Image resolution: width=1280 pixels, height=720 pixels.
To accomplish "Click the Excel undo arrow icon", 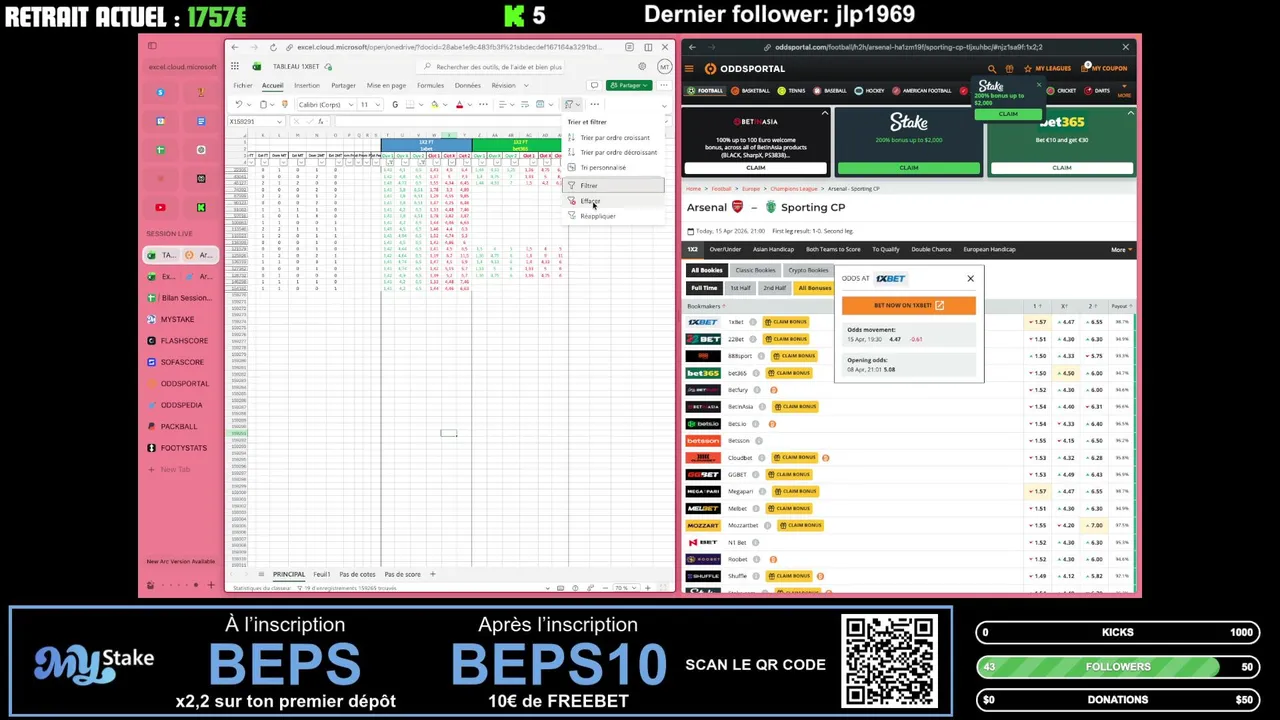I will pyautogui.click(x=238, y=104).
